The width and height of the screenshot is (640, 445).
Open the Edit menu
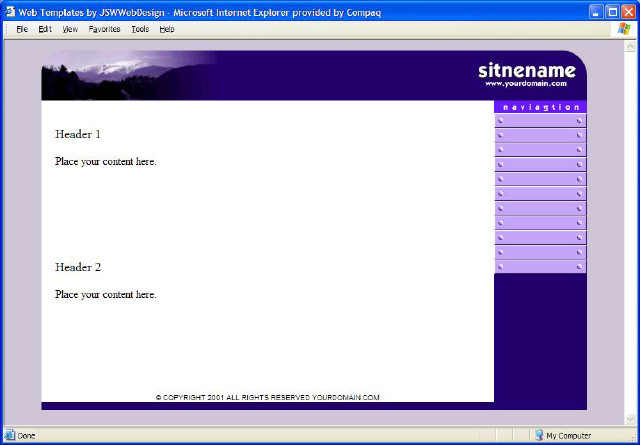tap(45, 29)
